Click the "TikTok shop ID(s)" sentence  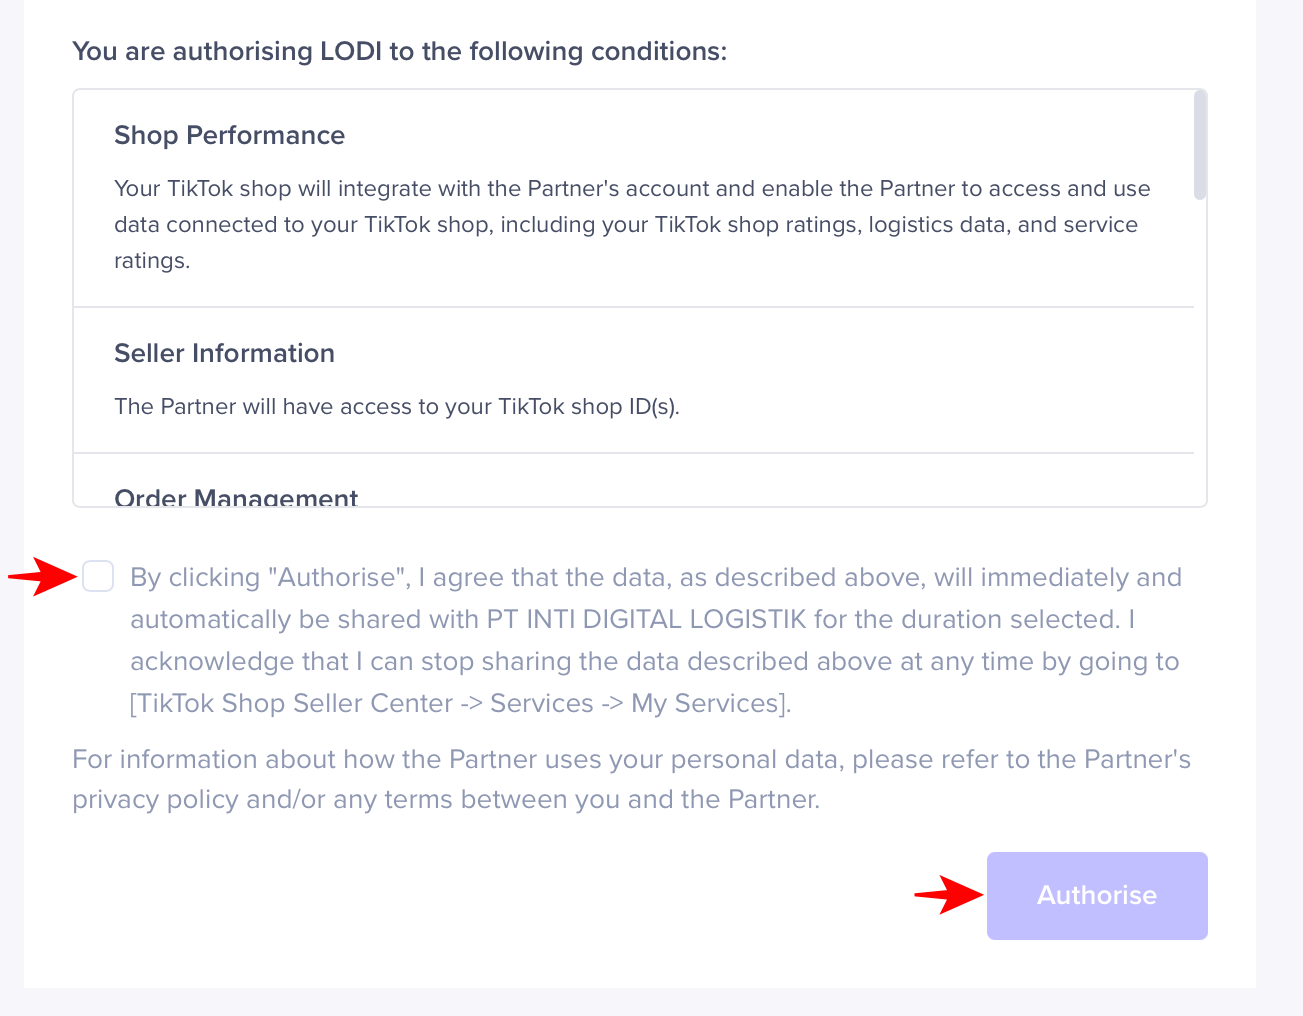coord(397,406)
